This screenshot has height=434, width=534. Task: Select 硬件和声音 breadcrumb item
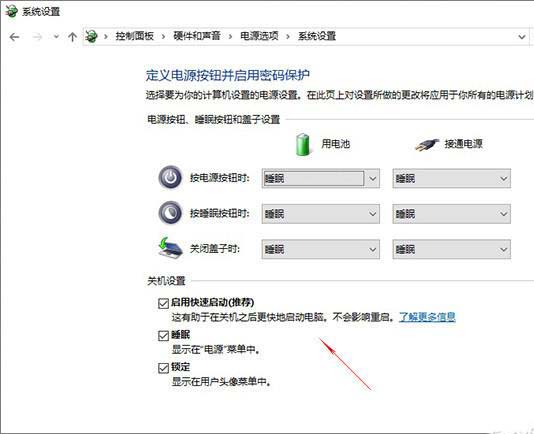point(197,36)
